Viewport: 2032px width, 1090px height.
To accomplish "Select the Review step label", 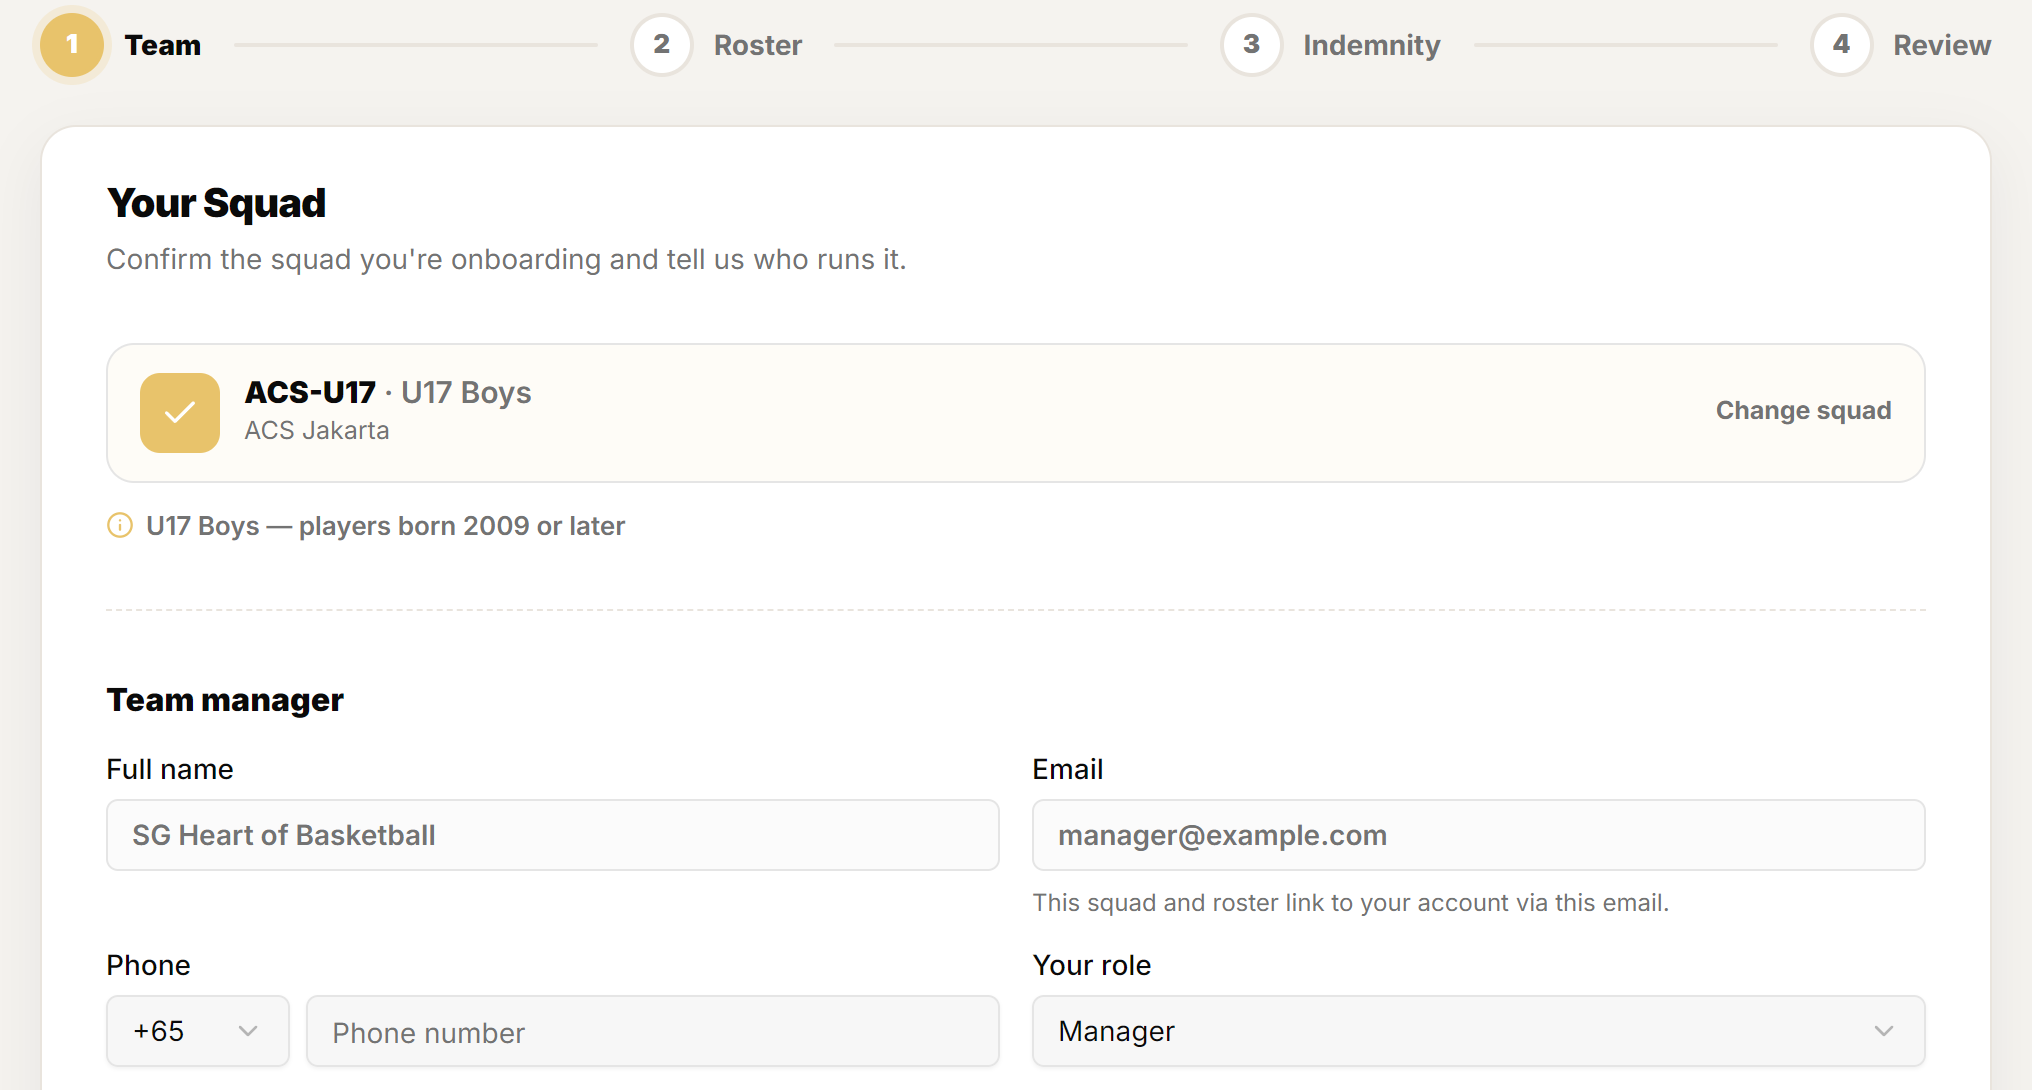I will pyautogui.click(x=1942, y=45).
